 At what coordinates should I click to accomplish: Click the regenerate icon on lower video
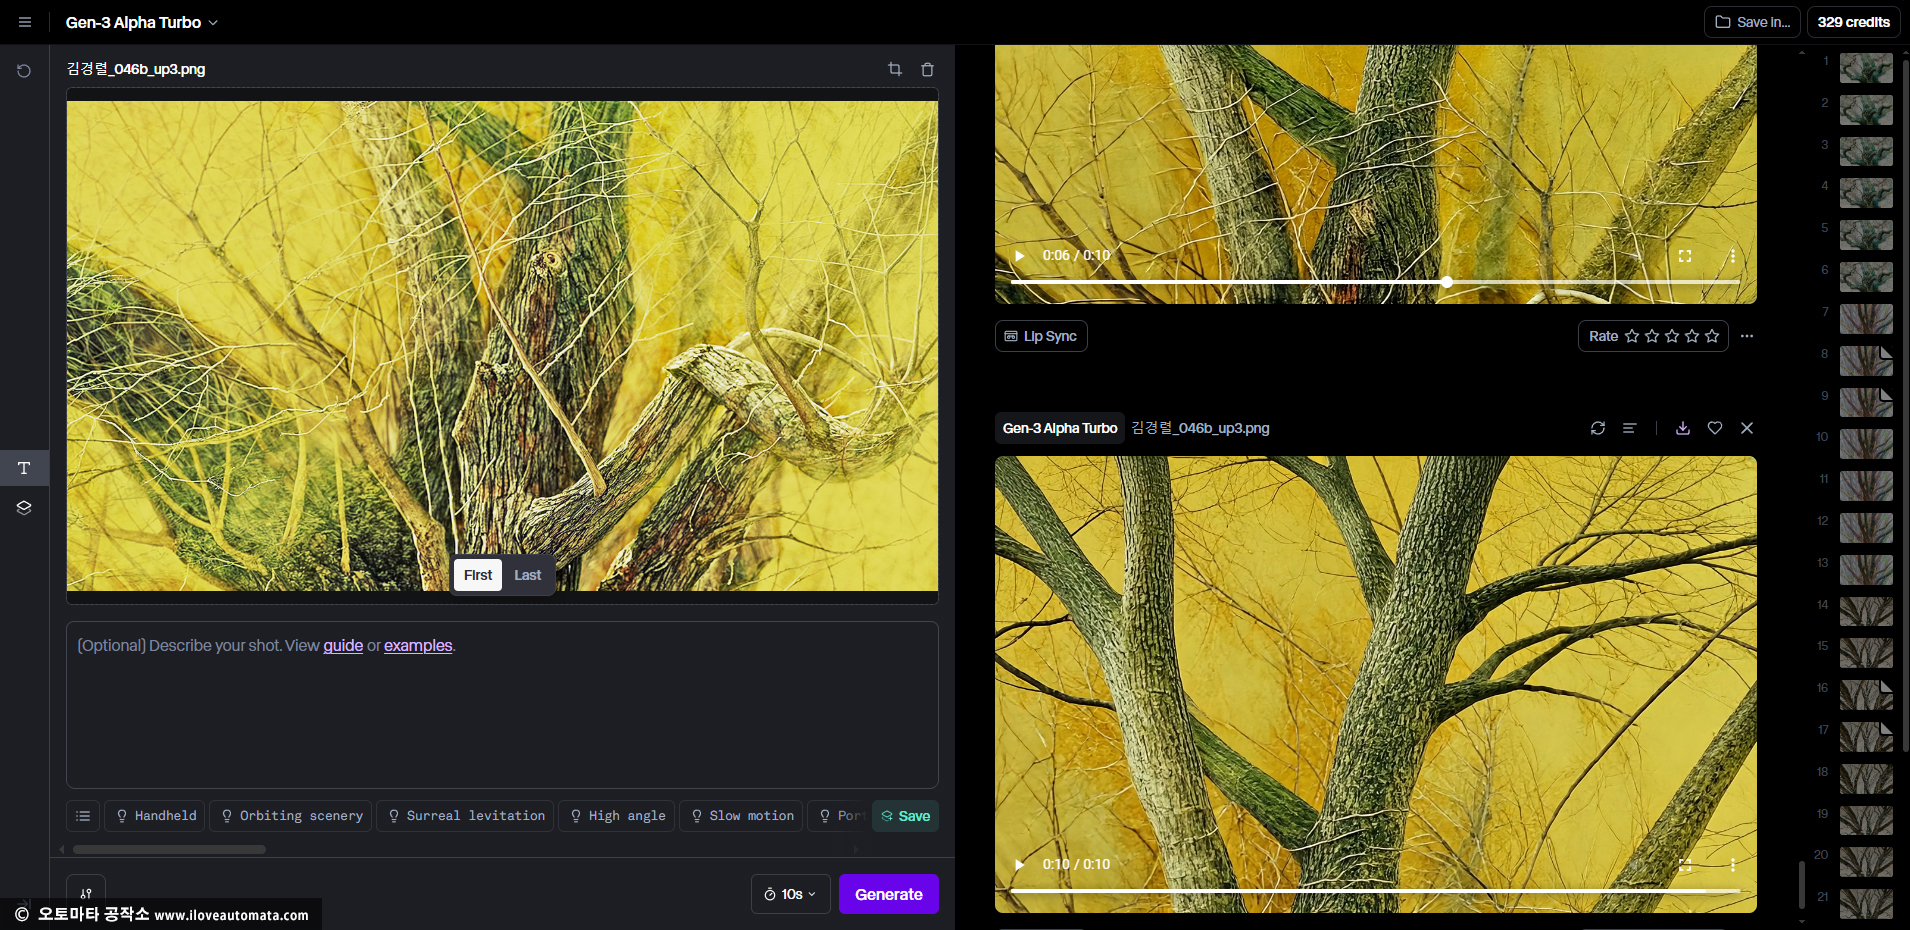[1598, 428]
